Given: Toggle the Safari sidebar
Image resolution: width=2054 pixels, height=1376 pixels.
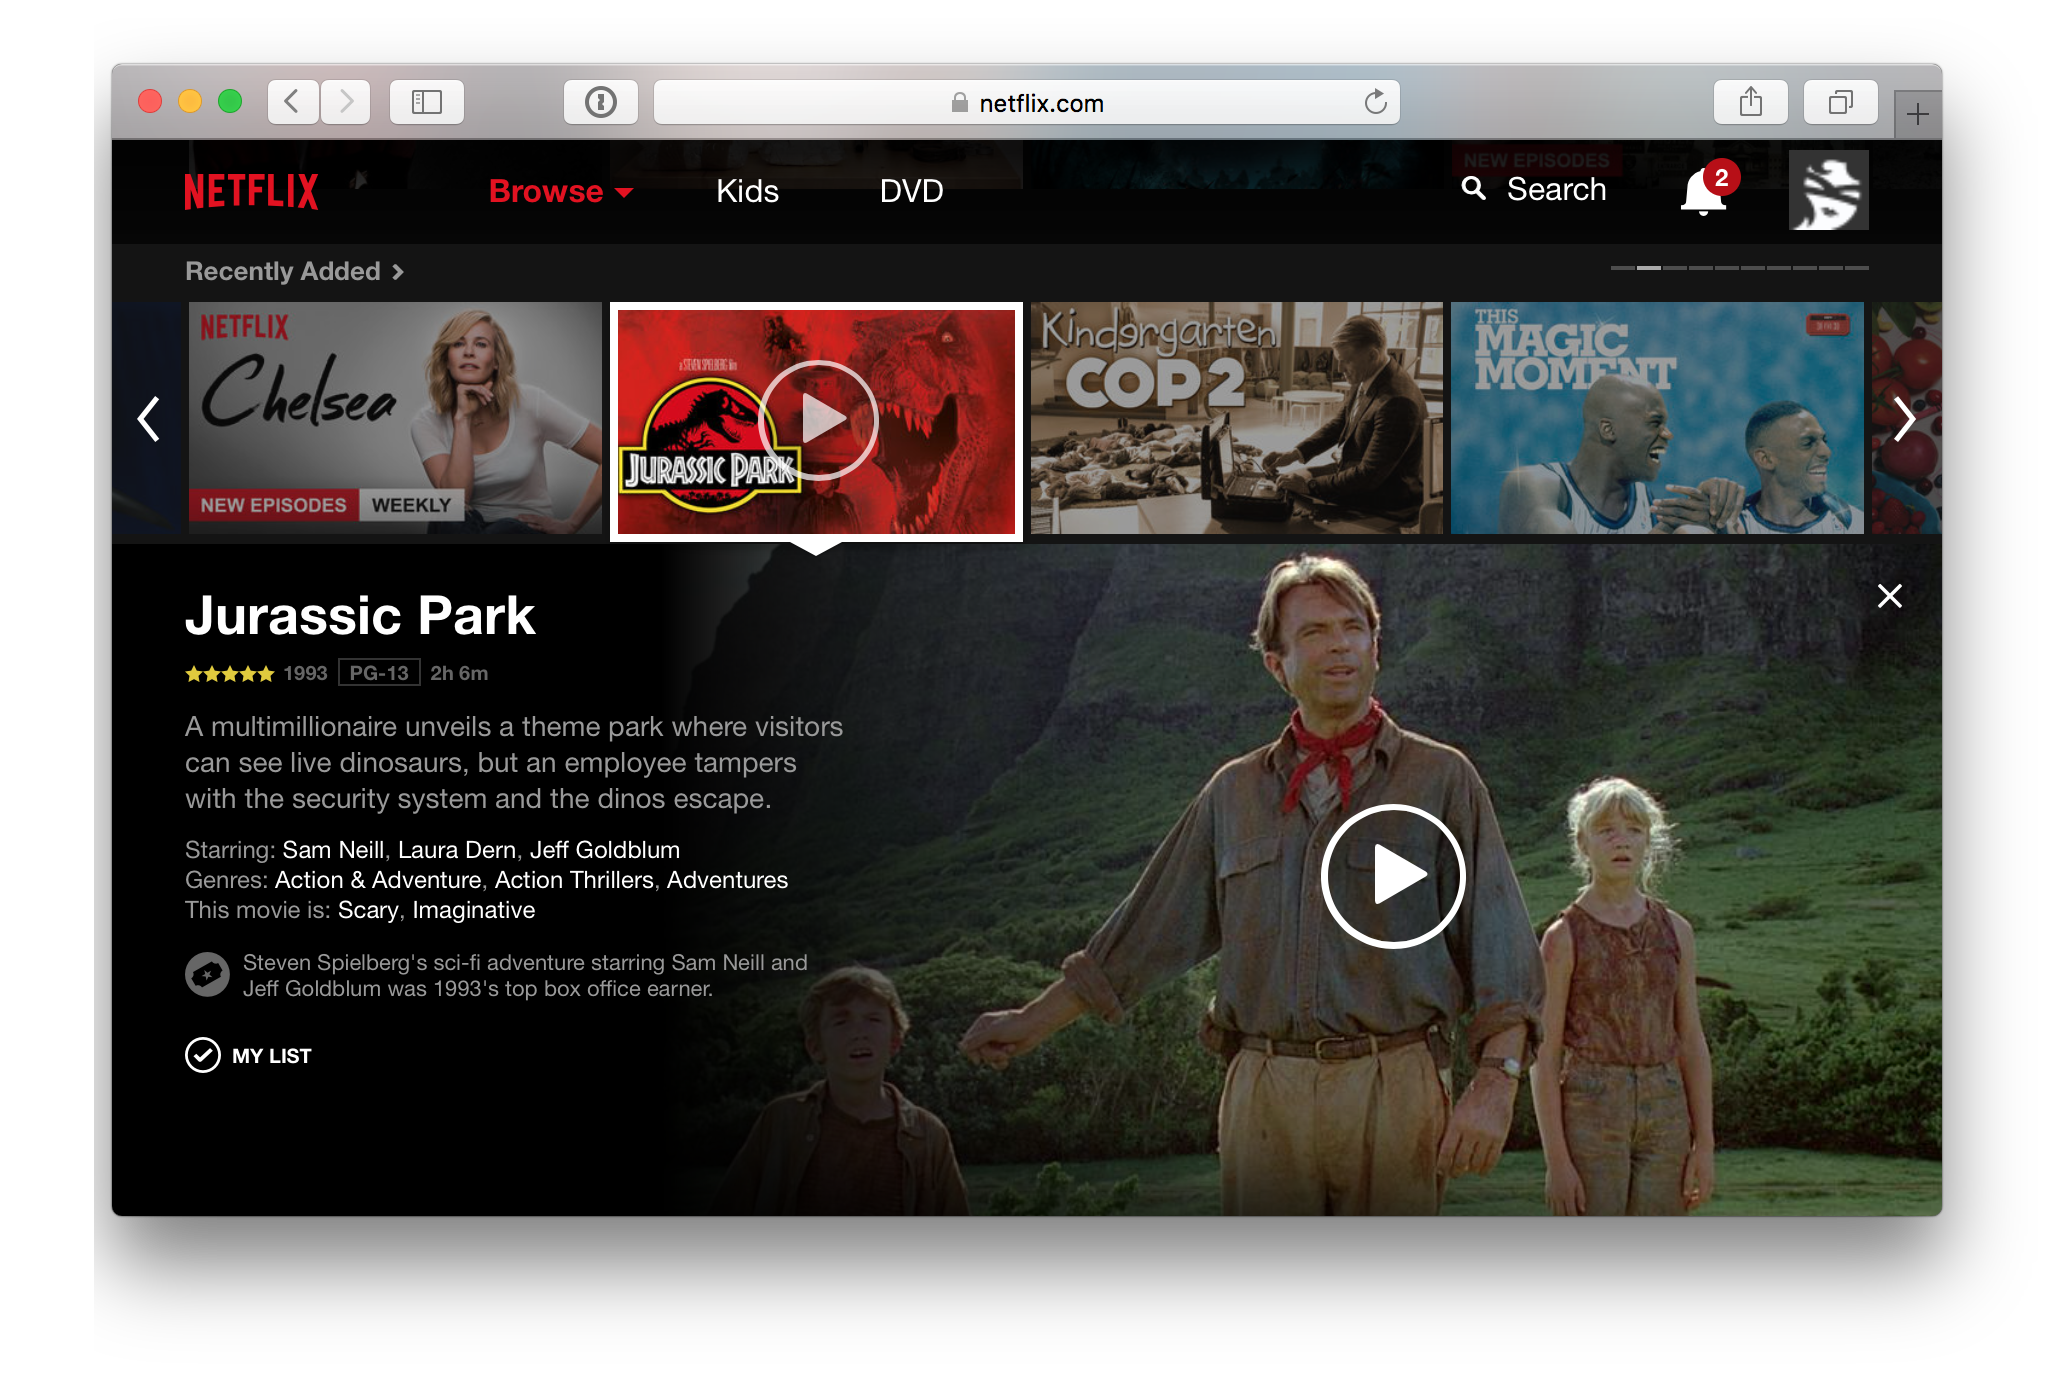Looking at the screenshot, I should point(427,102).
